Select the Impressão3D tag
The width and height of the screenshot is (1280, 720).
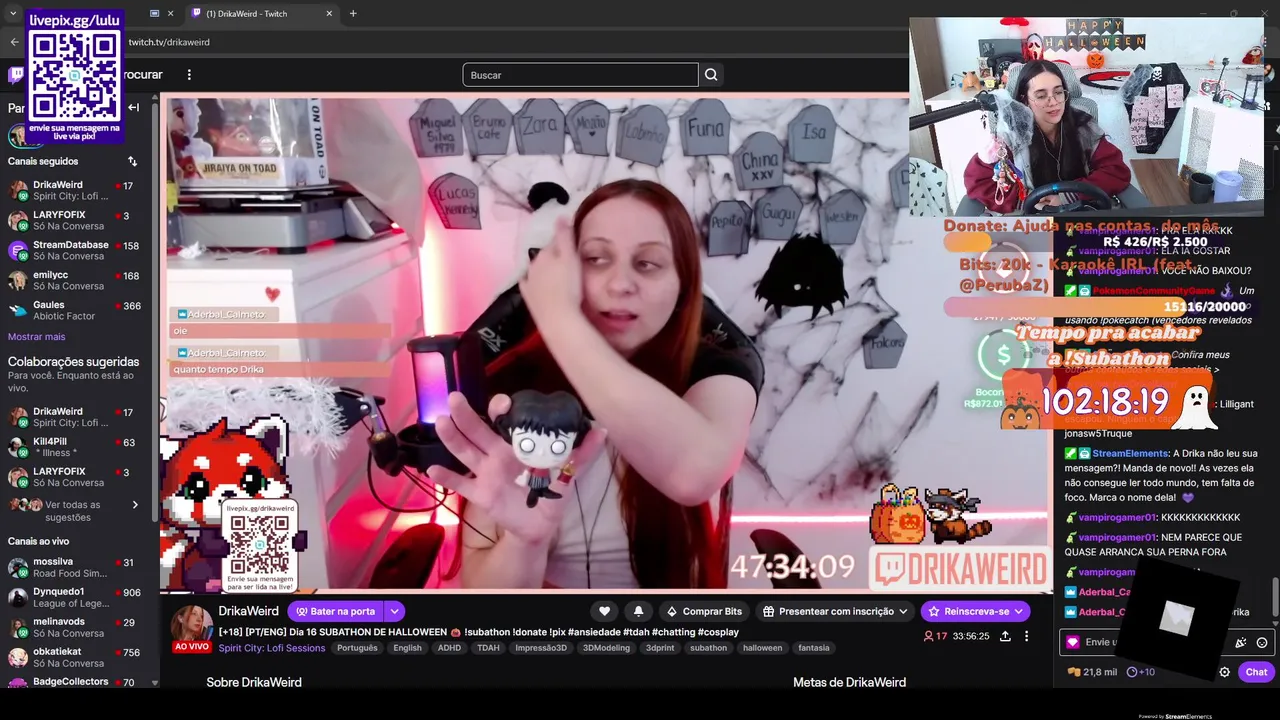(x=540, y=648)
